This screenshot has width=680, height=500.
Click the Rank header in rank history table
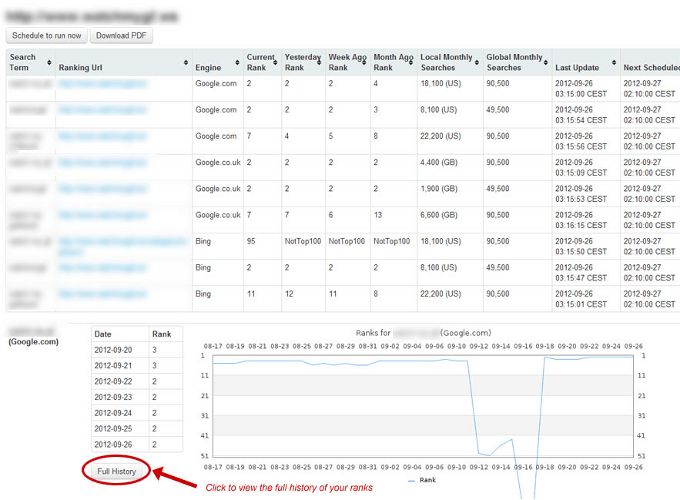tap(162, 334)
